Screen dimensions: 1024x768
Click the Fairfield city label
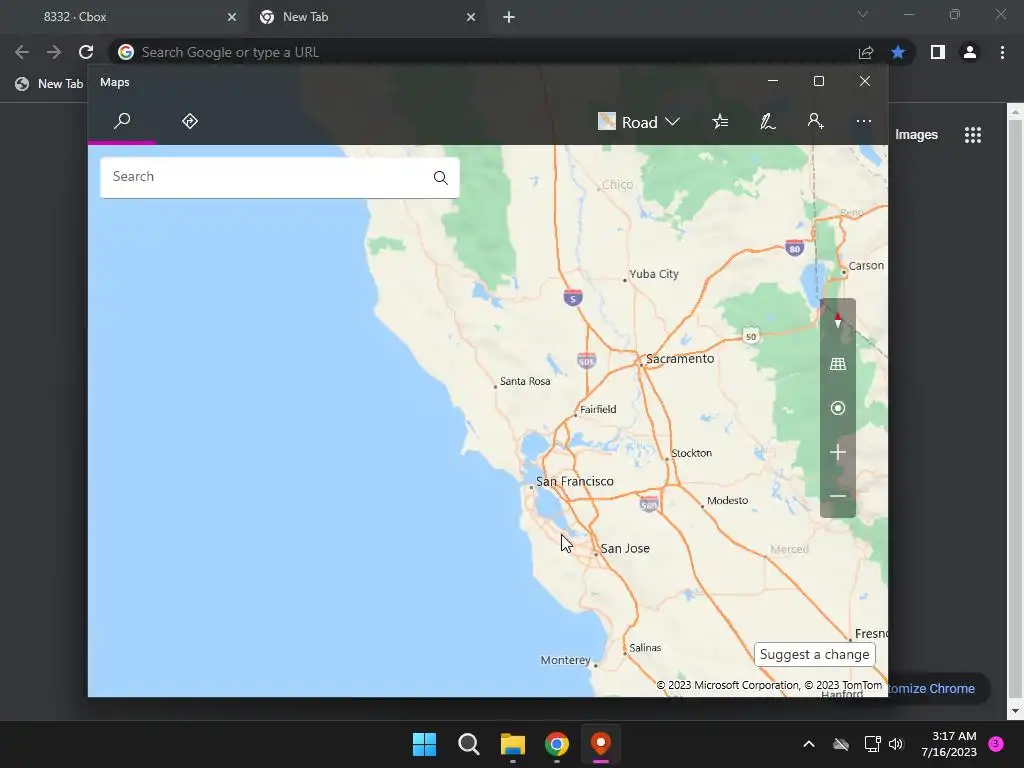[598, 409]
